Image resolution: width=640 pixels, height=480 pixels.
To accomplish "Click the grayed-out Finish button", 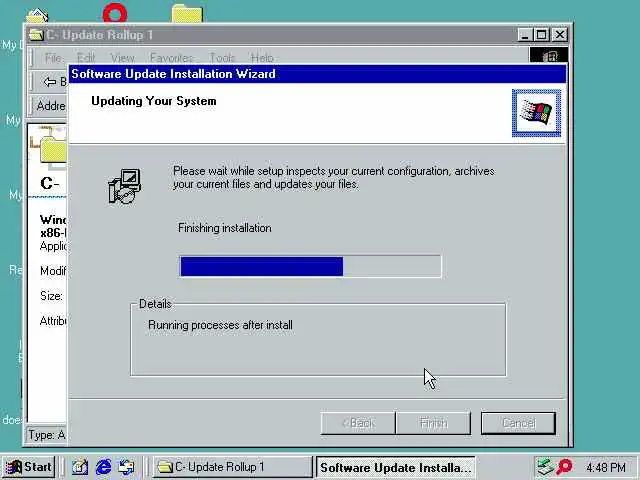I will (x=433, y=423).
